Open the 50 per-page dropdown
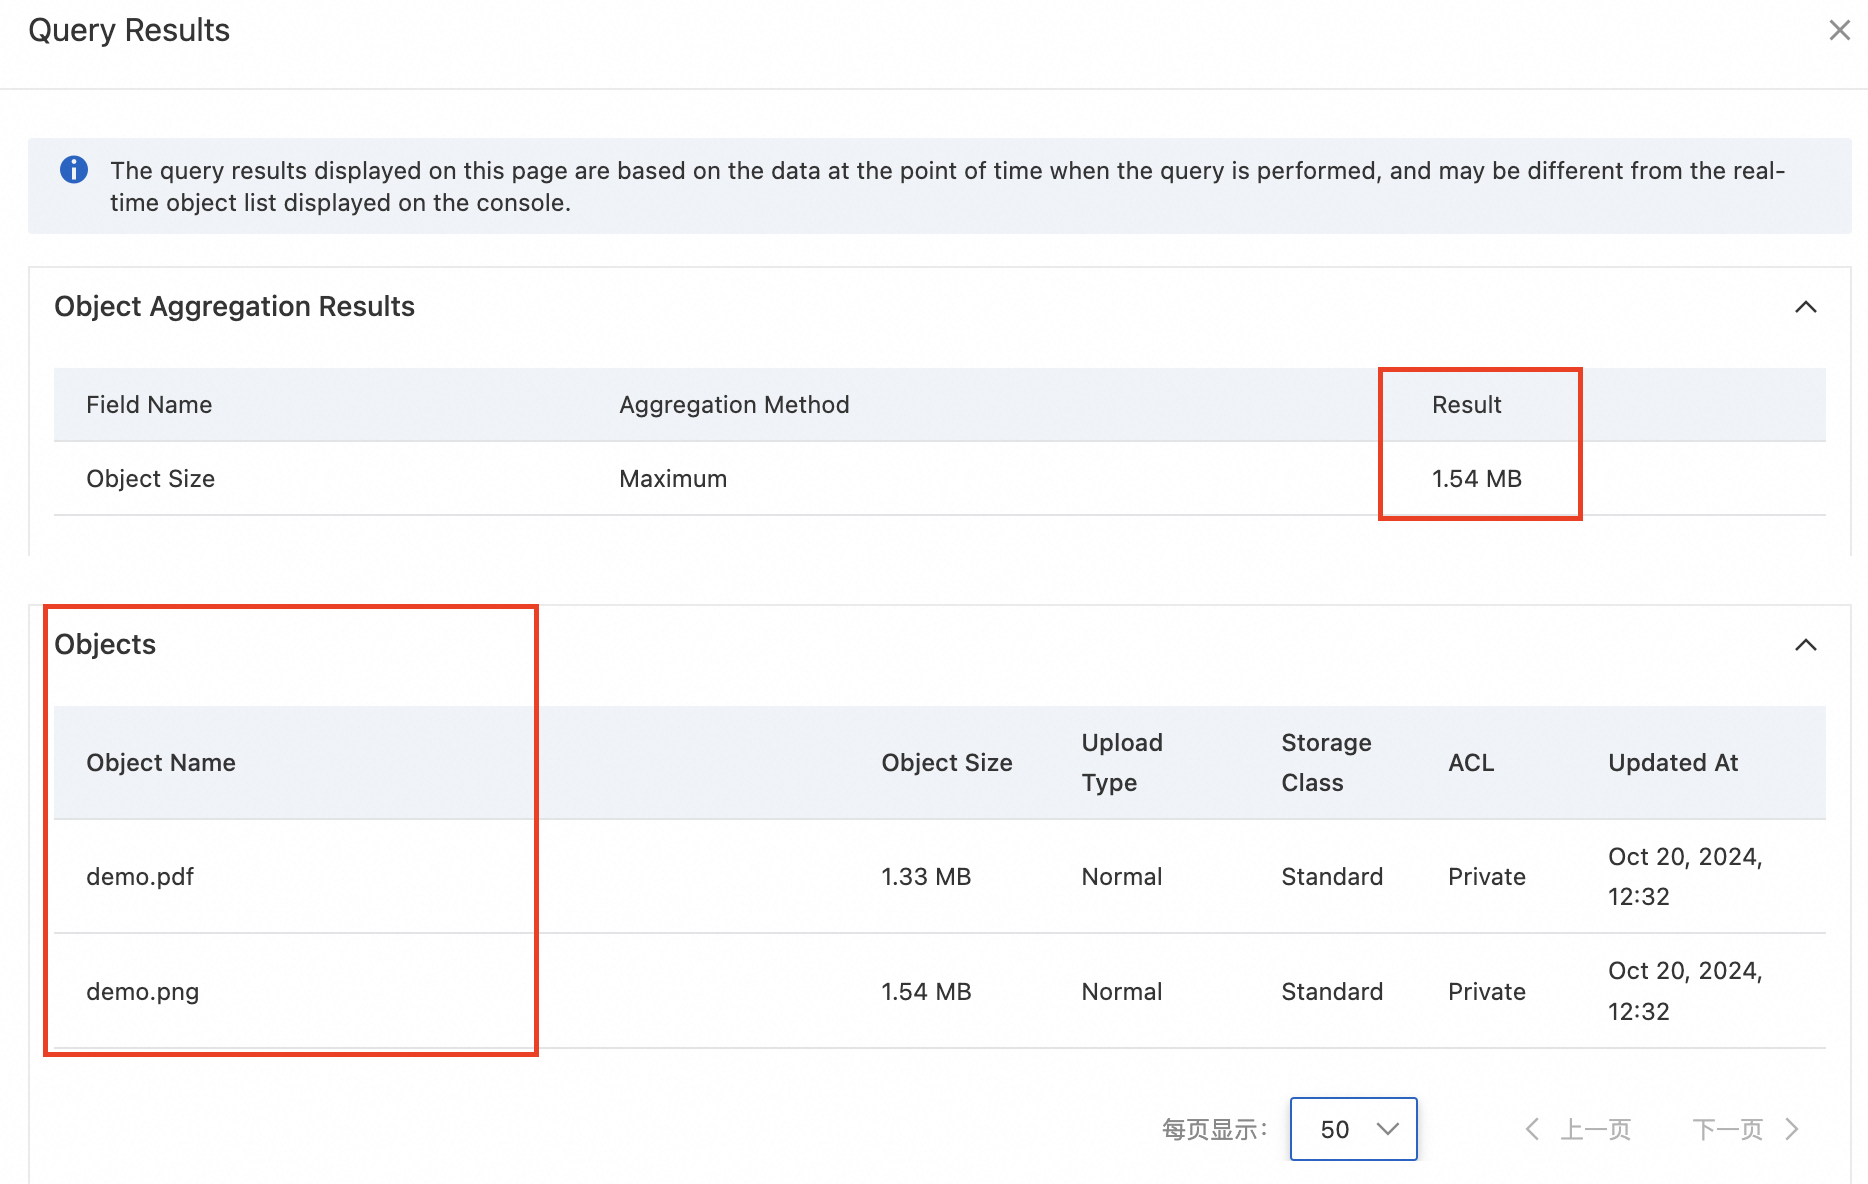 (1353, 1129)
